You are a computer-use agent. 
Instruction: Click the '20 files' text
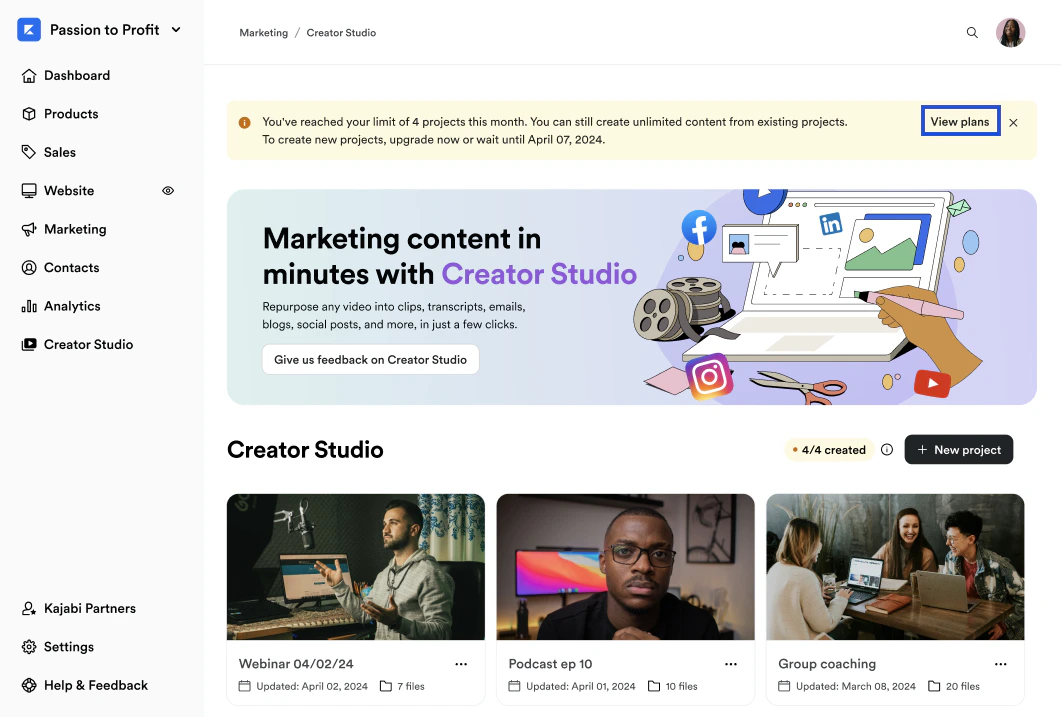tap(963, 686)
